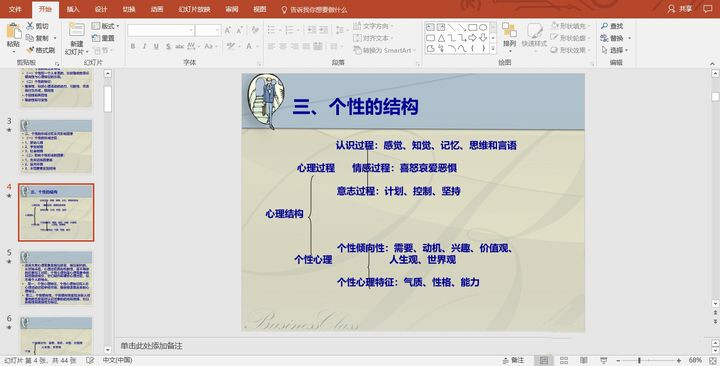Insert a text box from the shapes gallery

[x=430, y=27]
